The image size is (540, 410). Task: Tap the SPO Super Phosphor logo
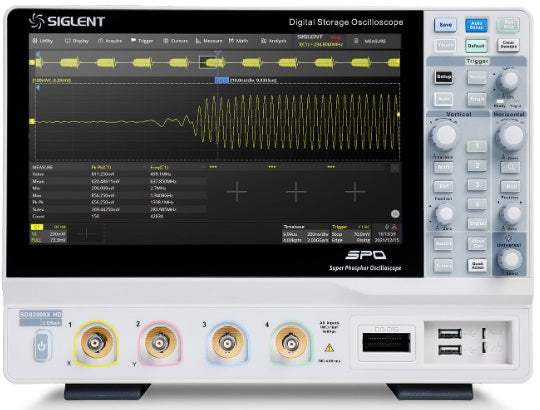pos(365,261)
